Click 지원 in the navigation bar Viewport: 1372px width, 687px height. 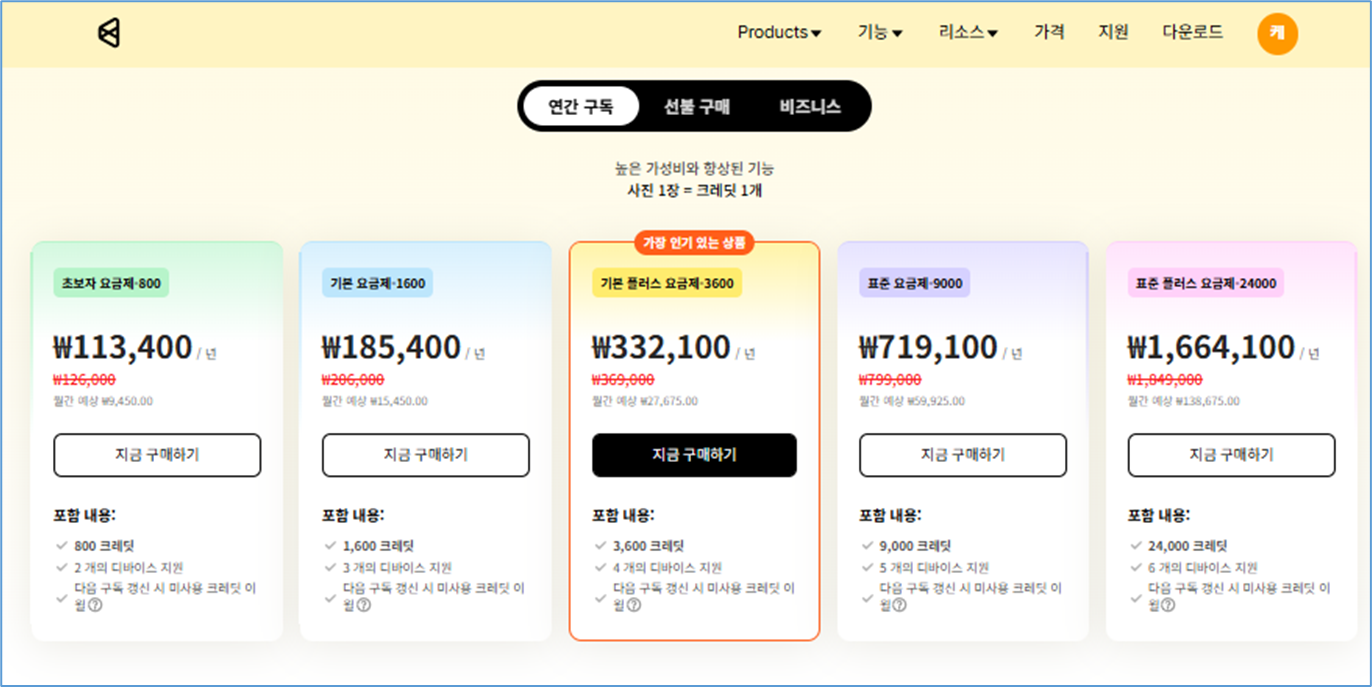click(1113, 32)
